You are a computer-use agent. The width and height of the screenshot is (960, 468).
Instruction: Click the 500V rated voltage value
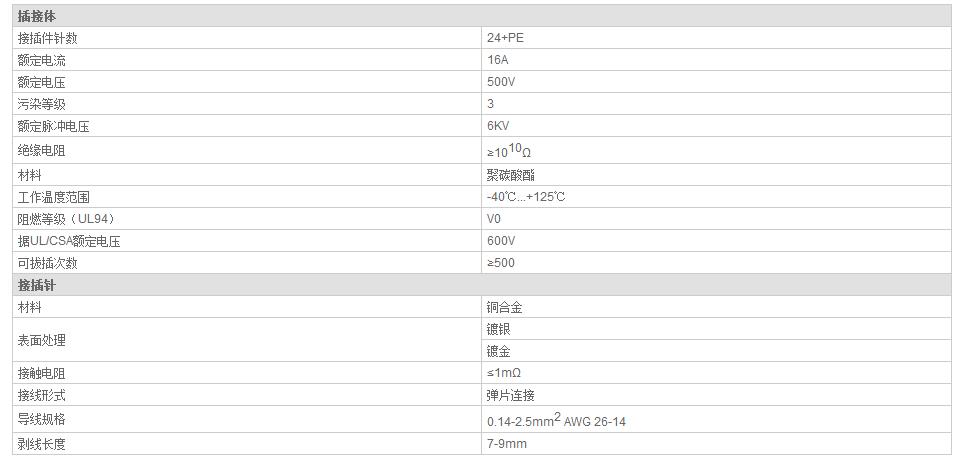click(x=501, y=82)
